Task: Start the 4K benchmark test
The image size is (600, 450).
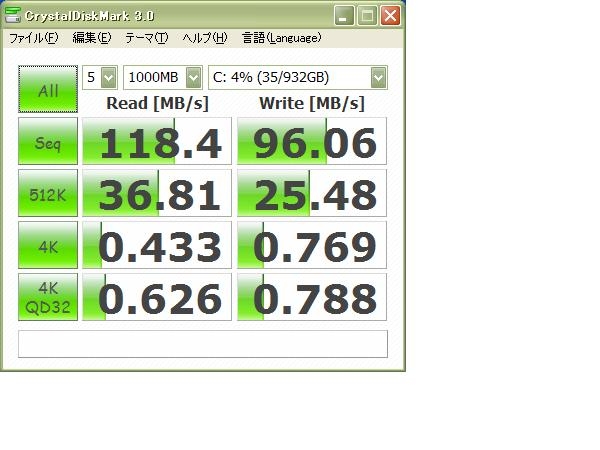Action: pos(48,245)
